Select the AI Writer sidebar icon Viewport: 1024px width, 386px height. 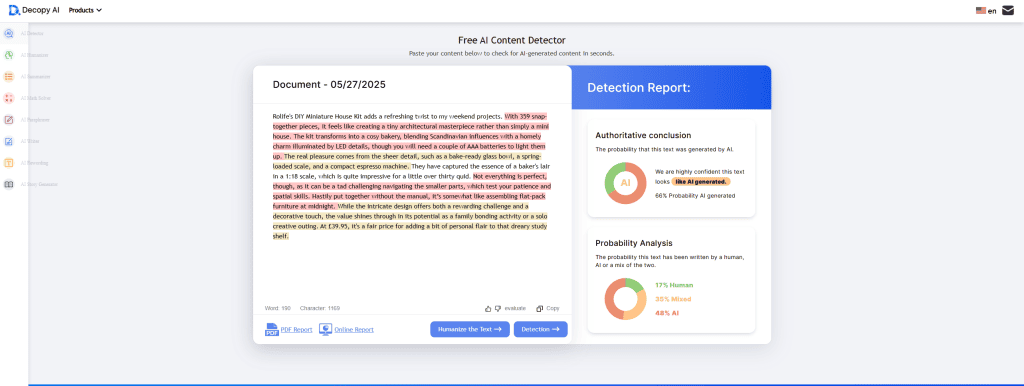click(9, 141)
